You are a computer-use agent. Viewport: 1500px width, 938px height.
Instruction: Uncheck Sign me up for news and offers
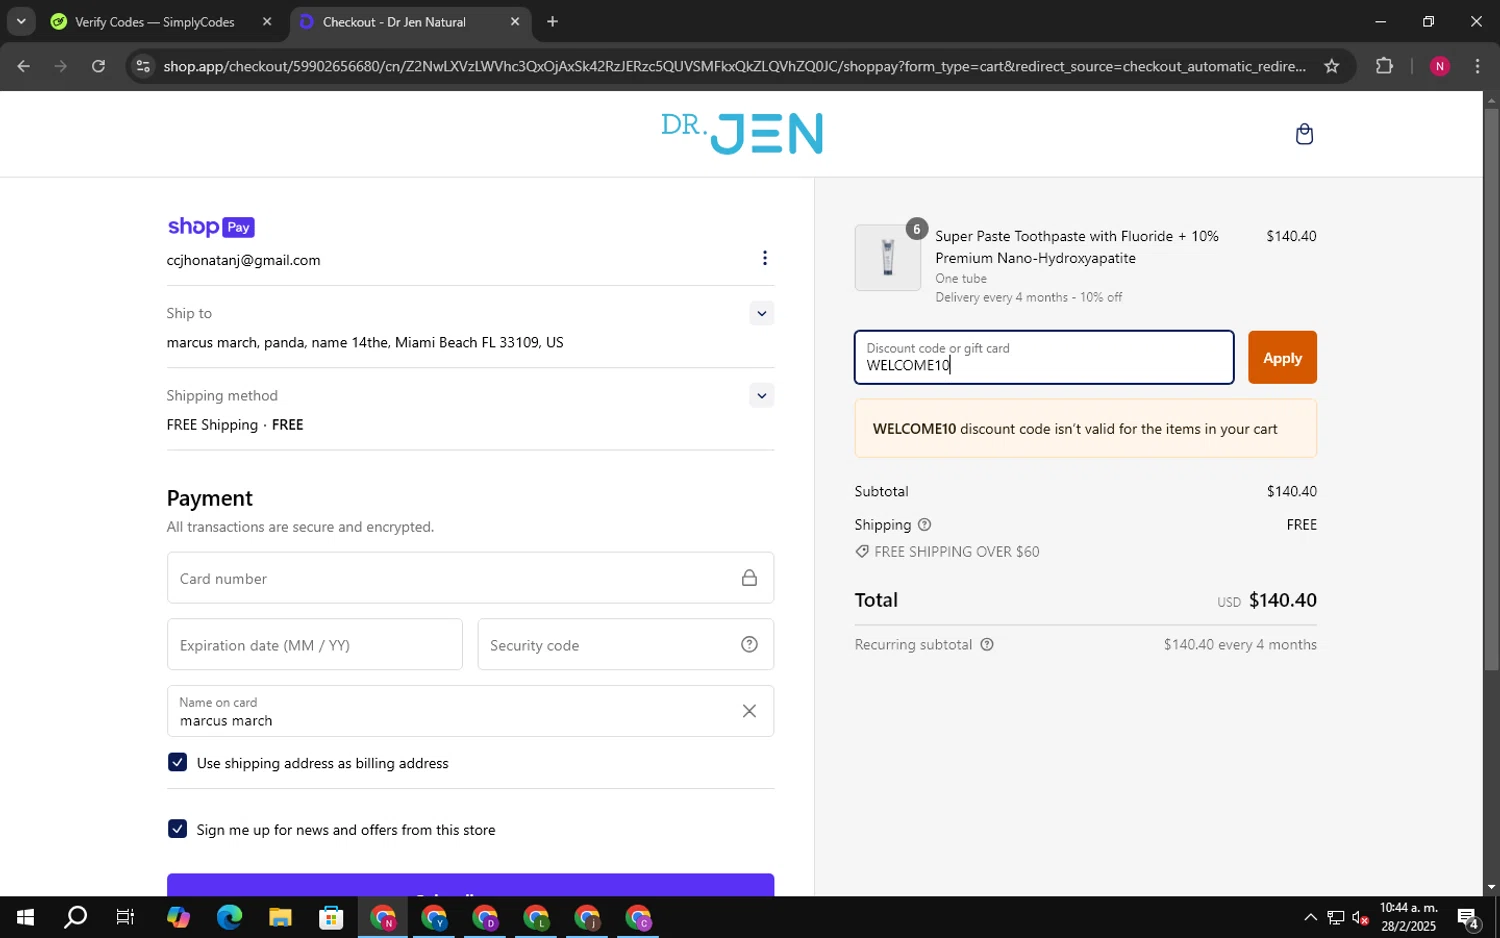[177, 829]
